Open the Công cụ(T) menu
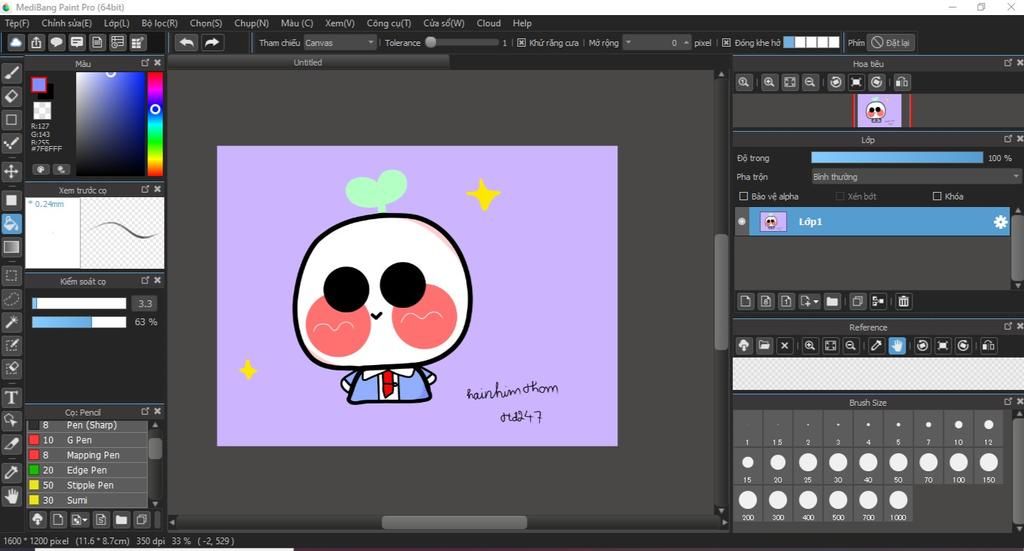The image size is (1024, 551). tap(388, 23)
